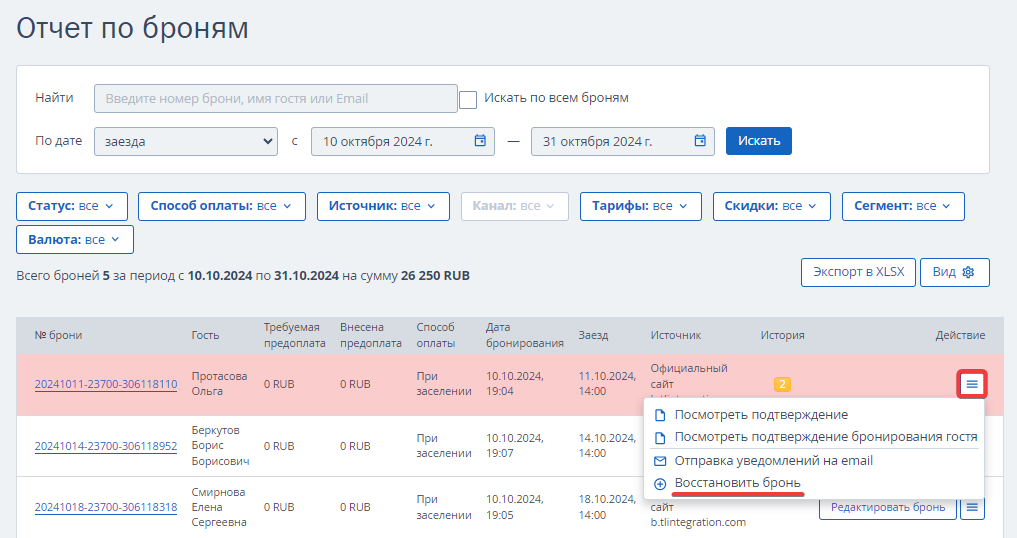The image size is (1017, 538).
Task: Choose Восстановить бронь from menu
Action: 737,483
